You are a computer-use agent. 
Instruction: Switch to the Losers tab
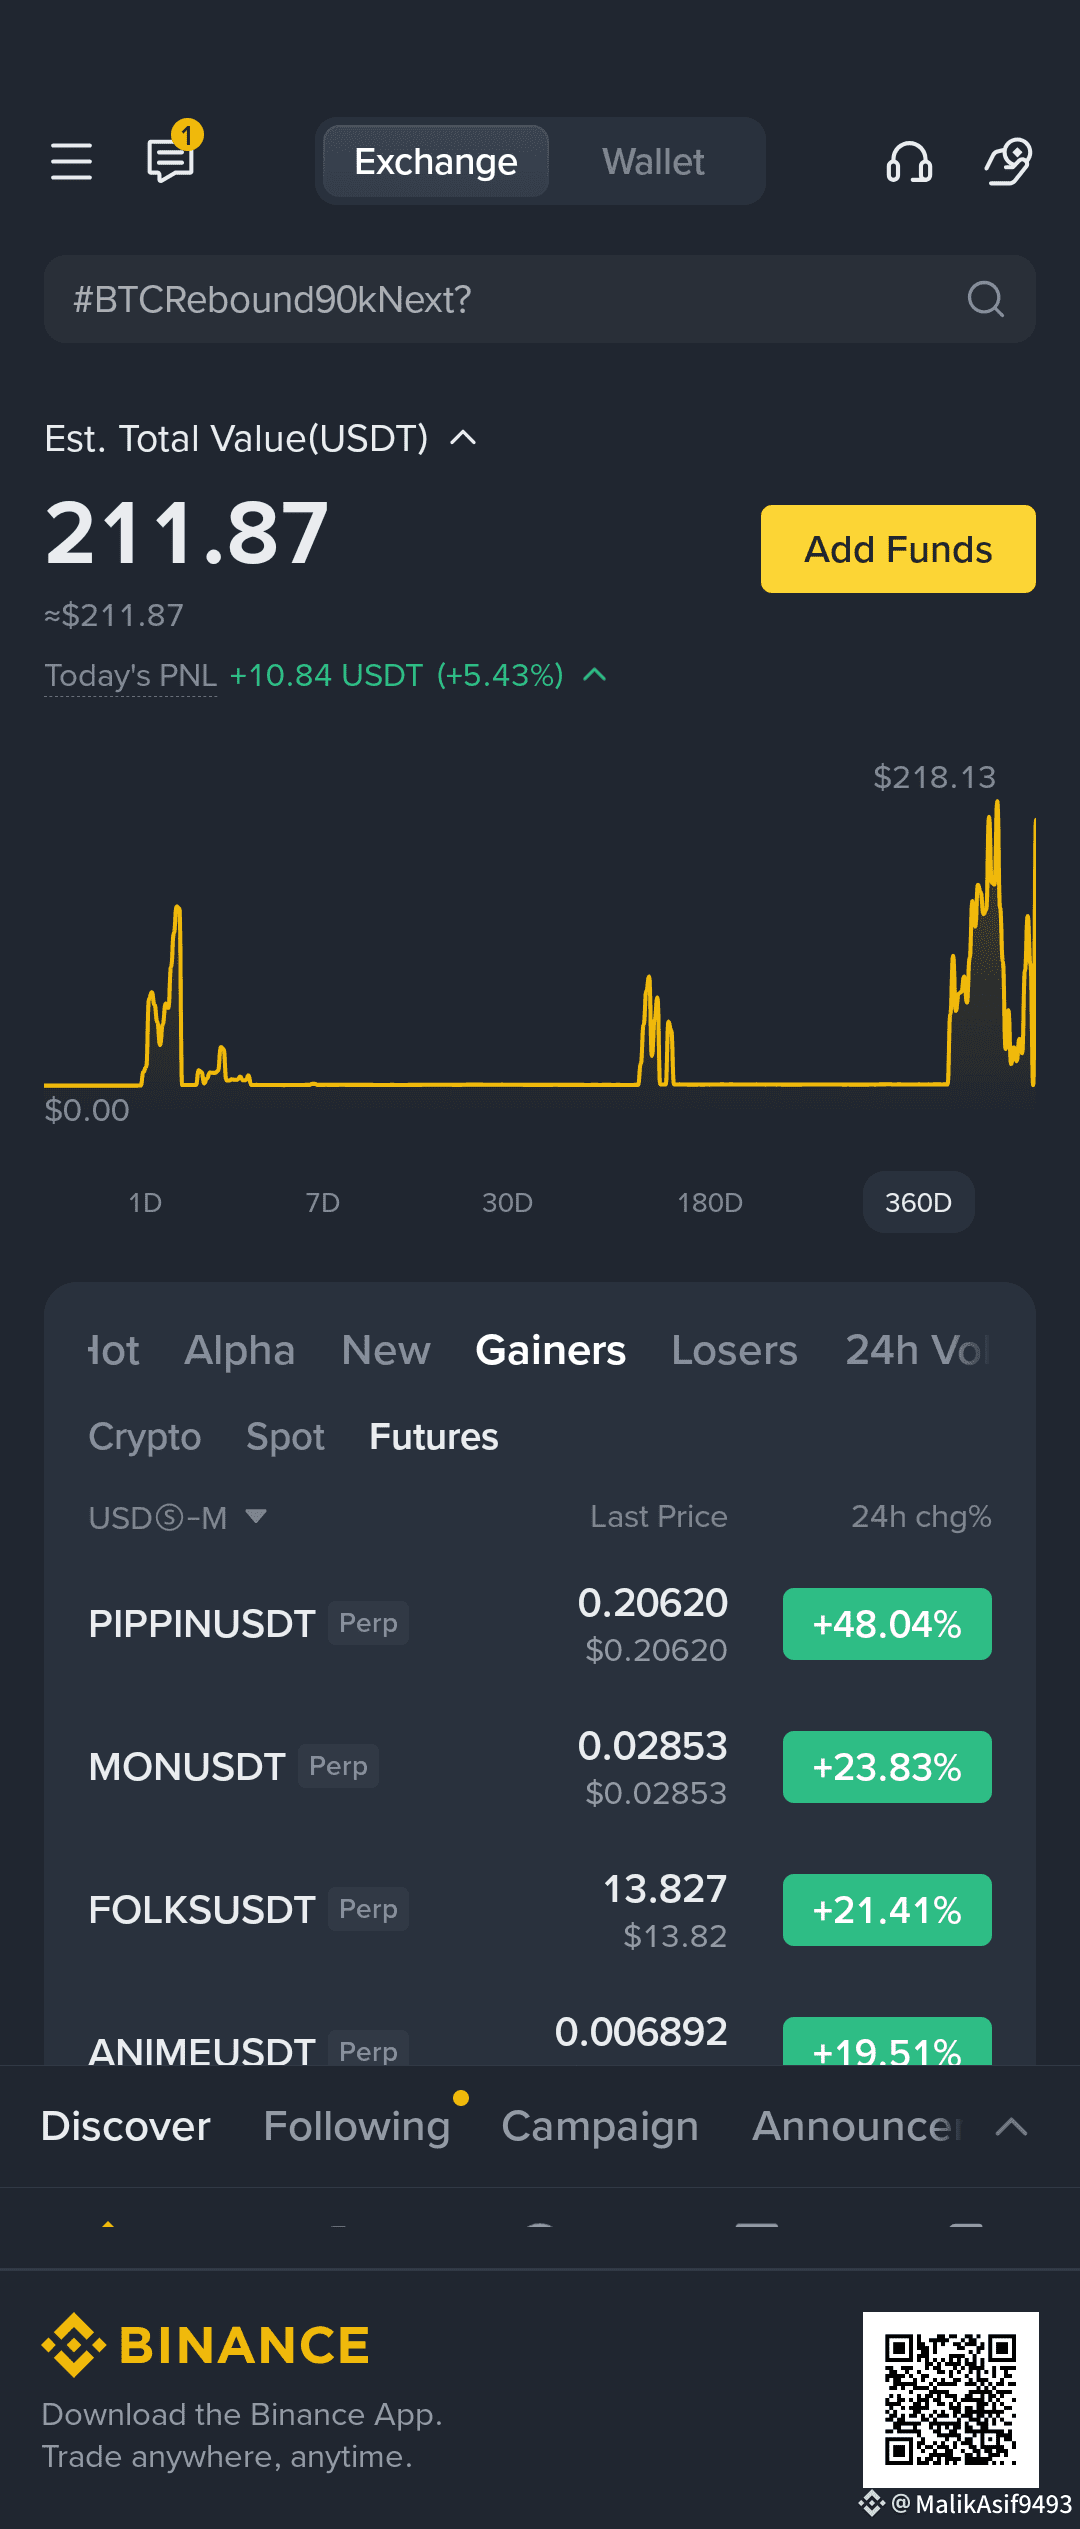734,1350
